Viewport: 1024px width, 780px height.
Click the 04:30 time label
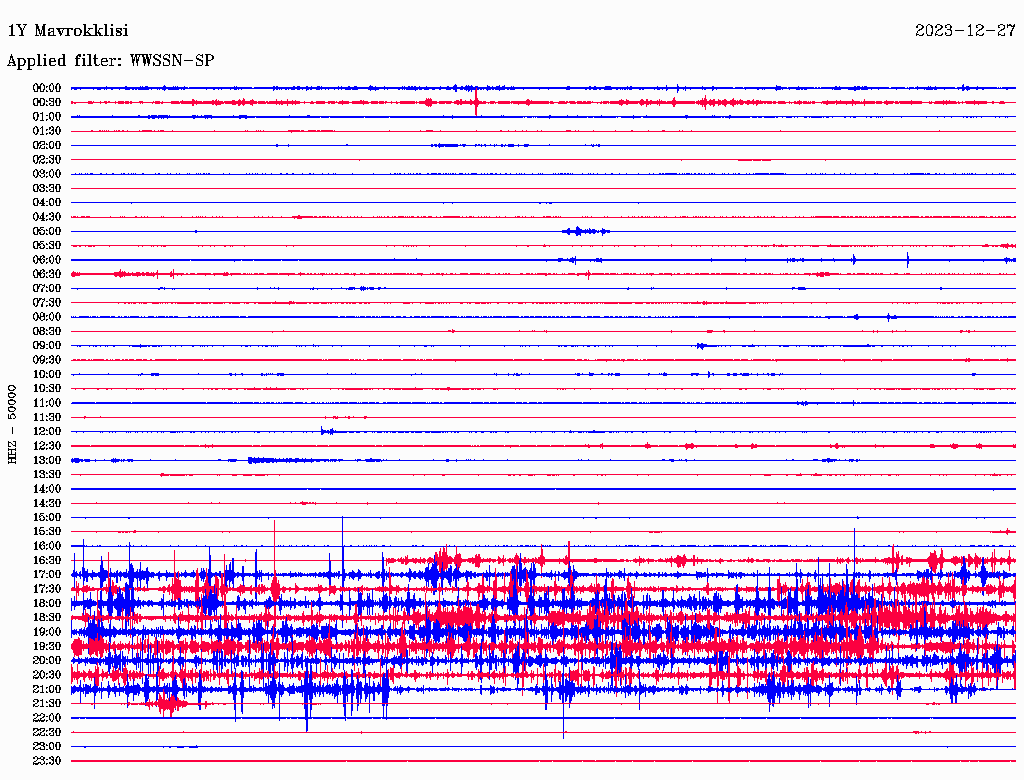47,217
